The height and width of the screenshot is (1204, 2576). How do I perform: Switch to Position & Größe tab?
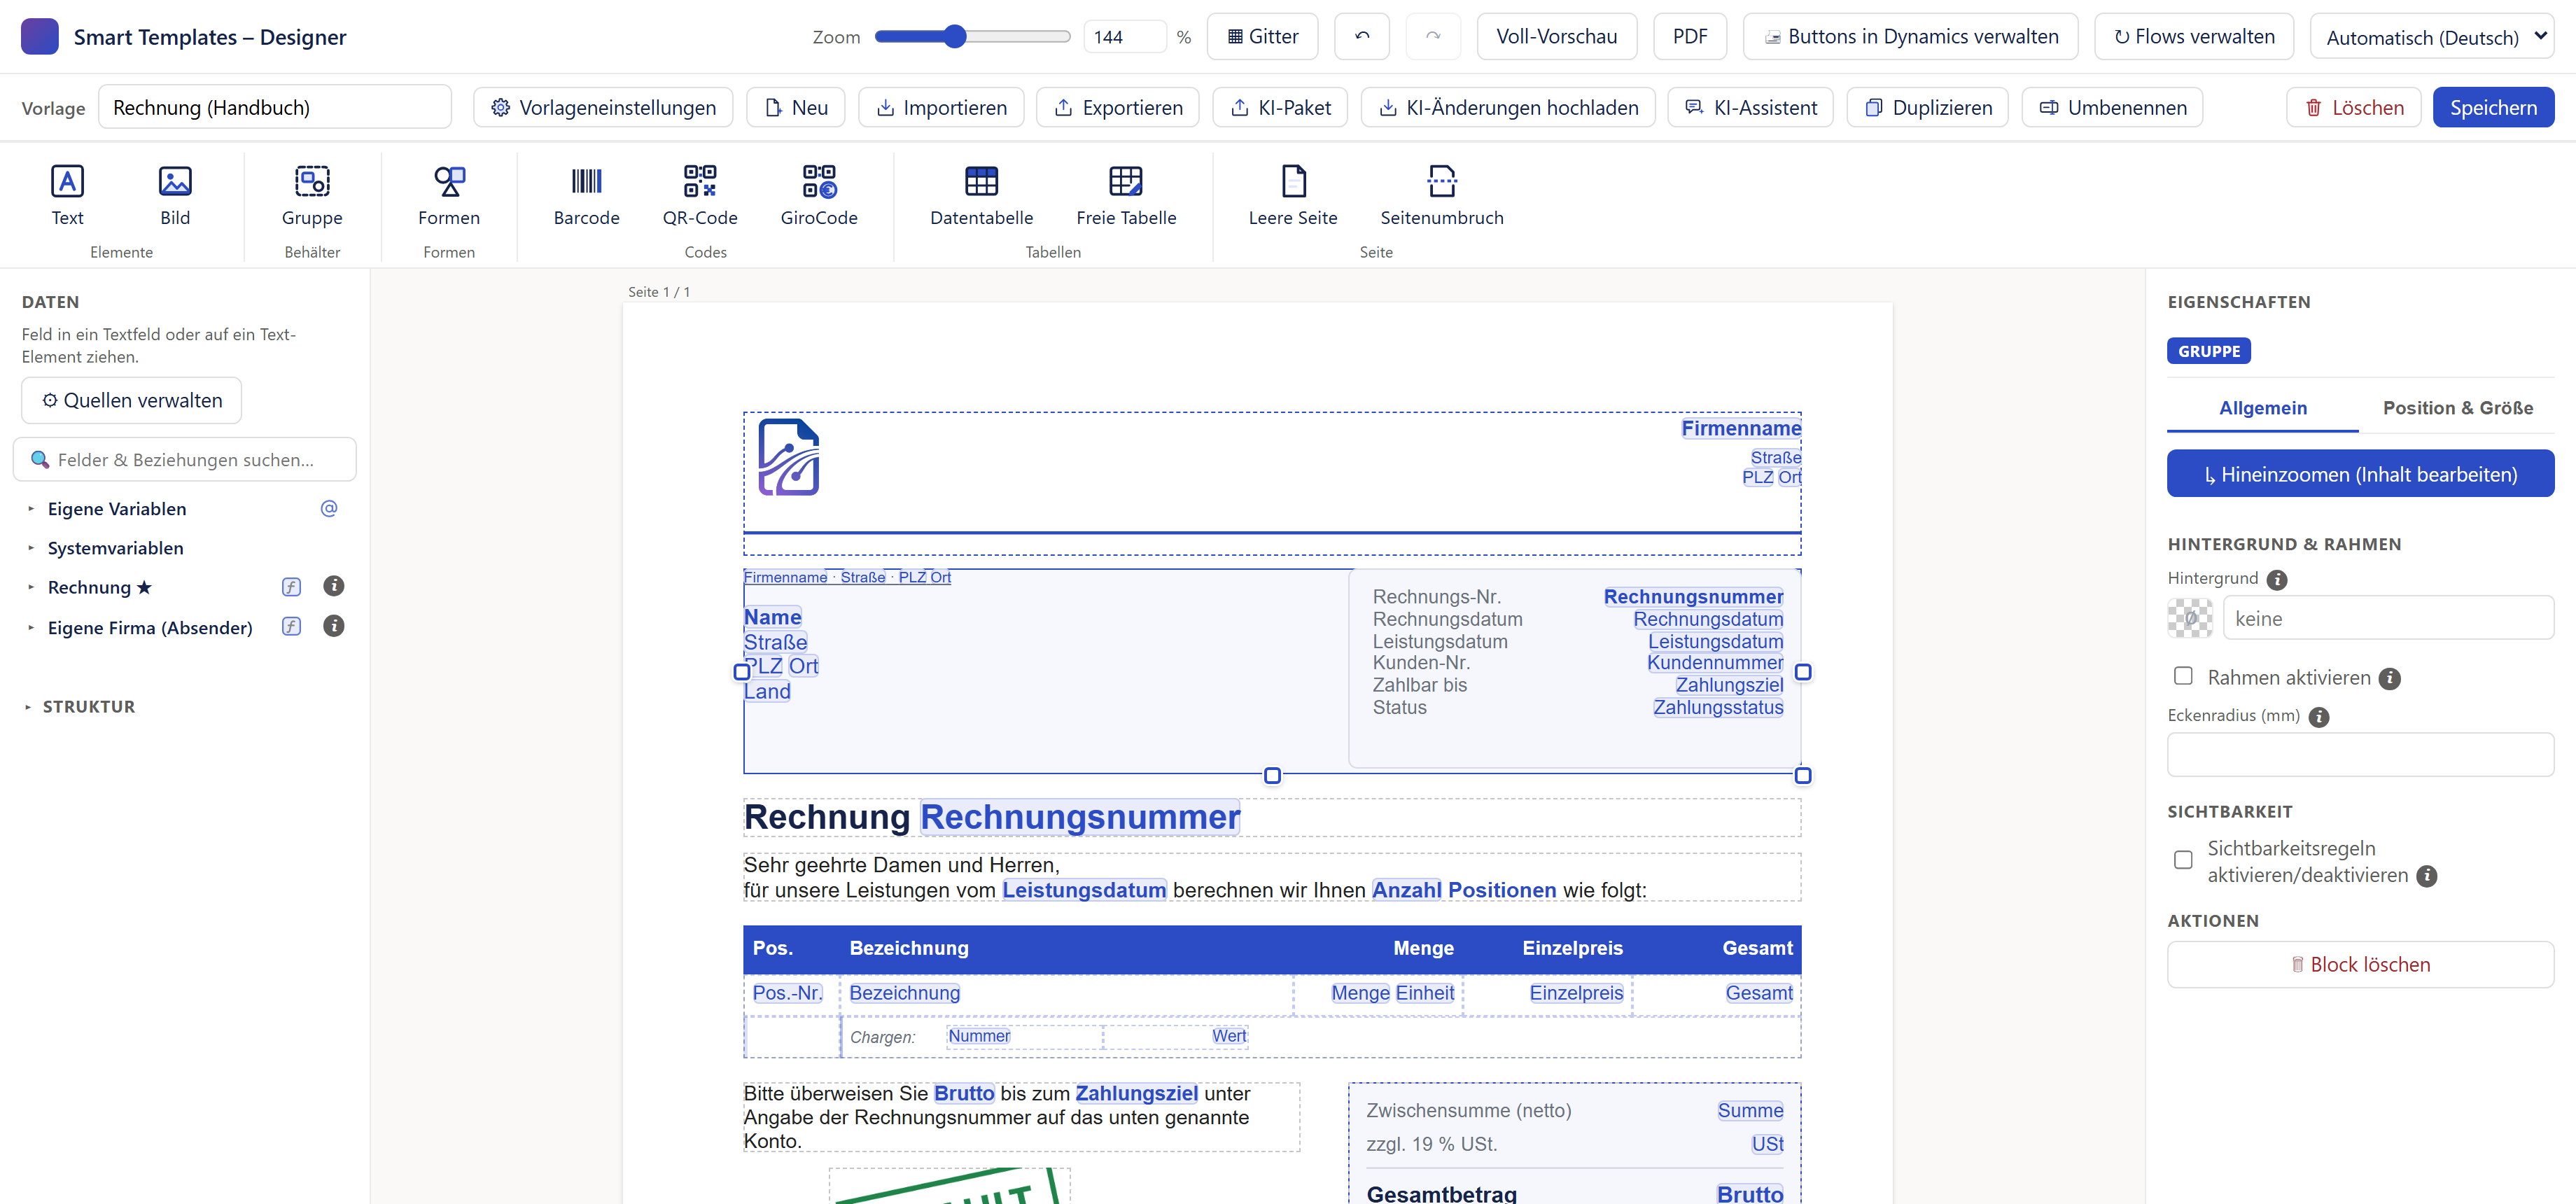(x=2457, y=408)
